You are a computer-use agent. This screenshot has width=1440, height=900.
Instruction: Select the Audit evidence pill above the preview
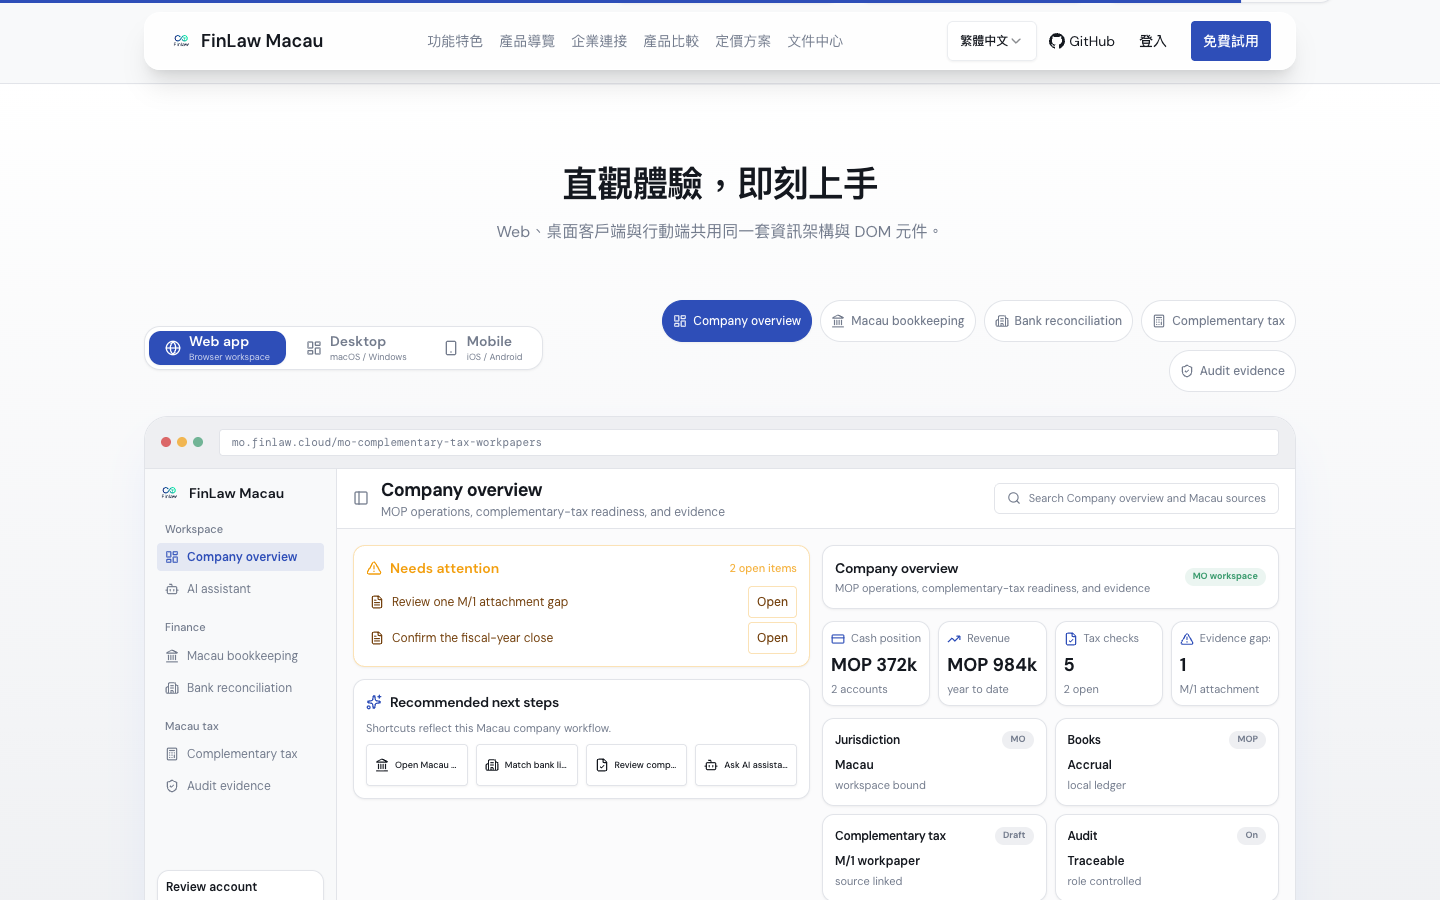pos(1233,371)
